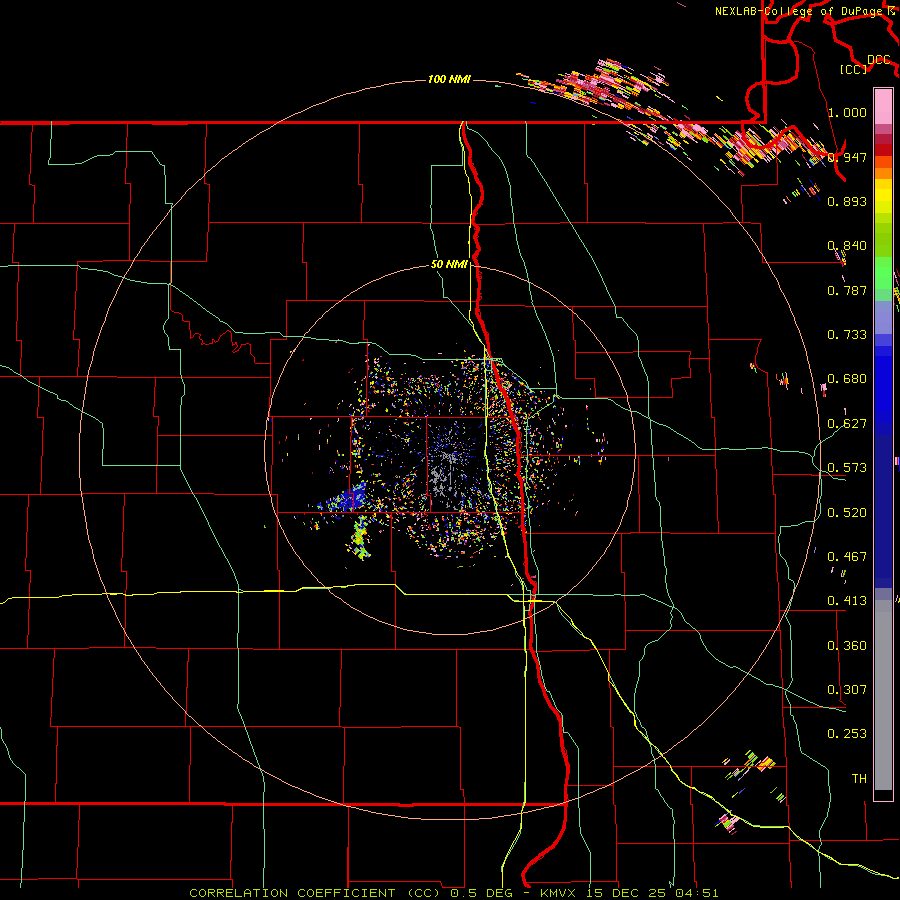This screenshot has height=900, width=900.
Task: Click the 0.253 scale value
Action: tap(847, 734)
